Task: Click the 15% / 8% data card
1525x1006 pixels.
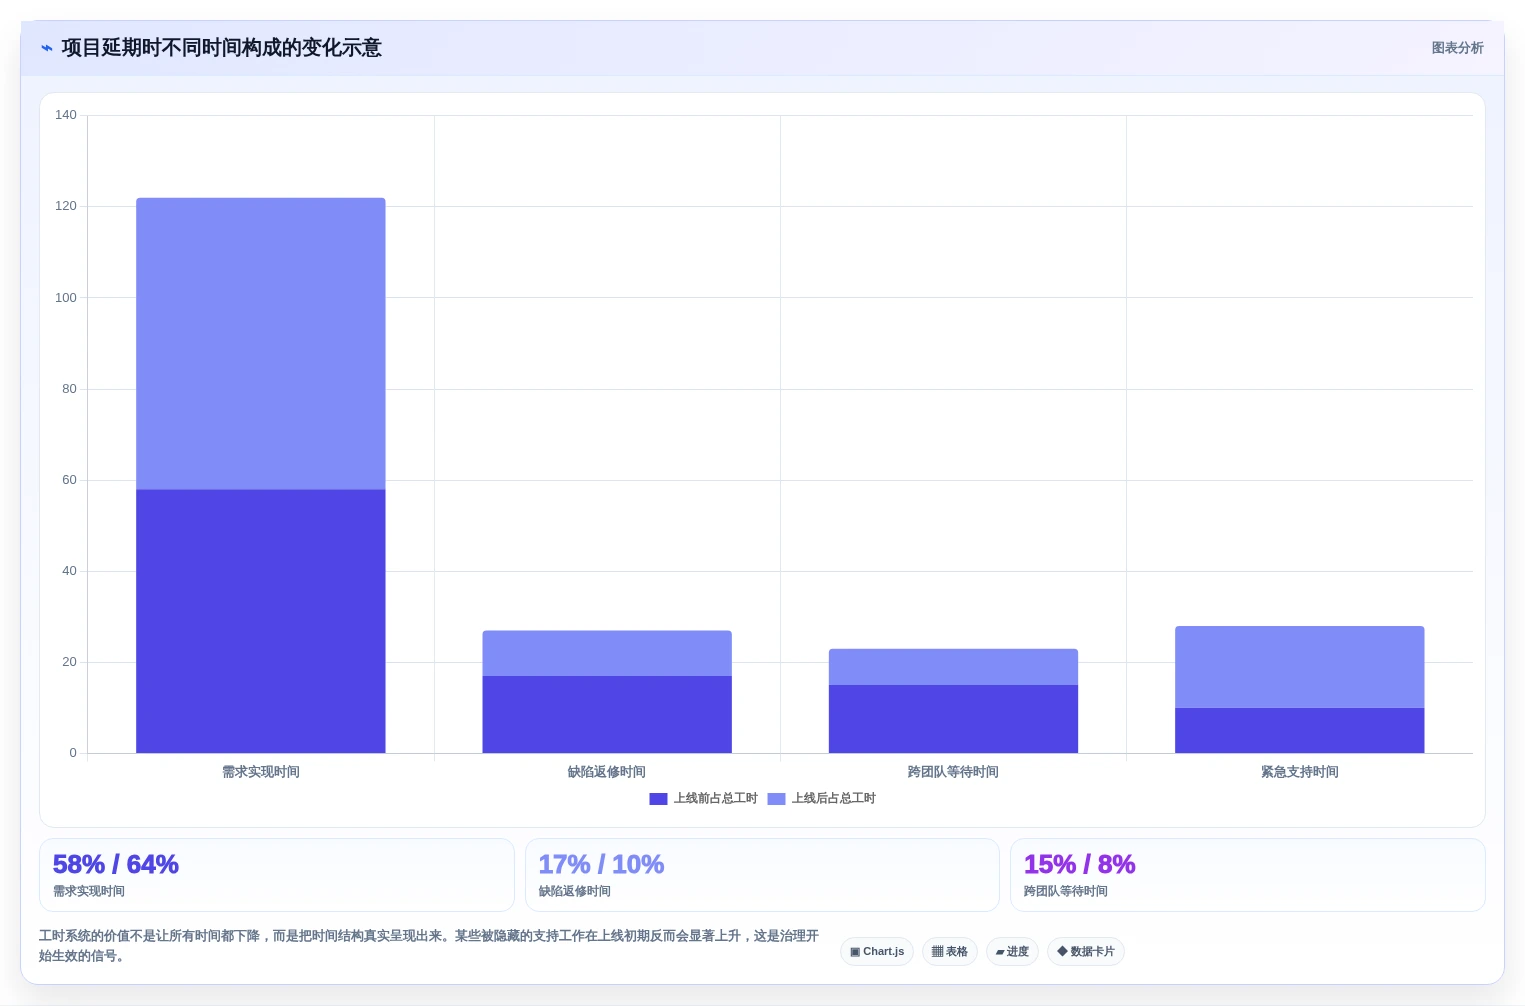Action: [x=1248, y=875]
